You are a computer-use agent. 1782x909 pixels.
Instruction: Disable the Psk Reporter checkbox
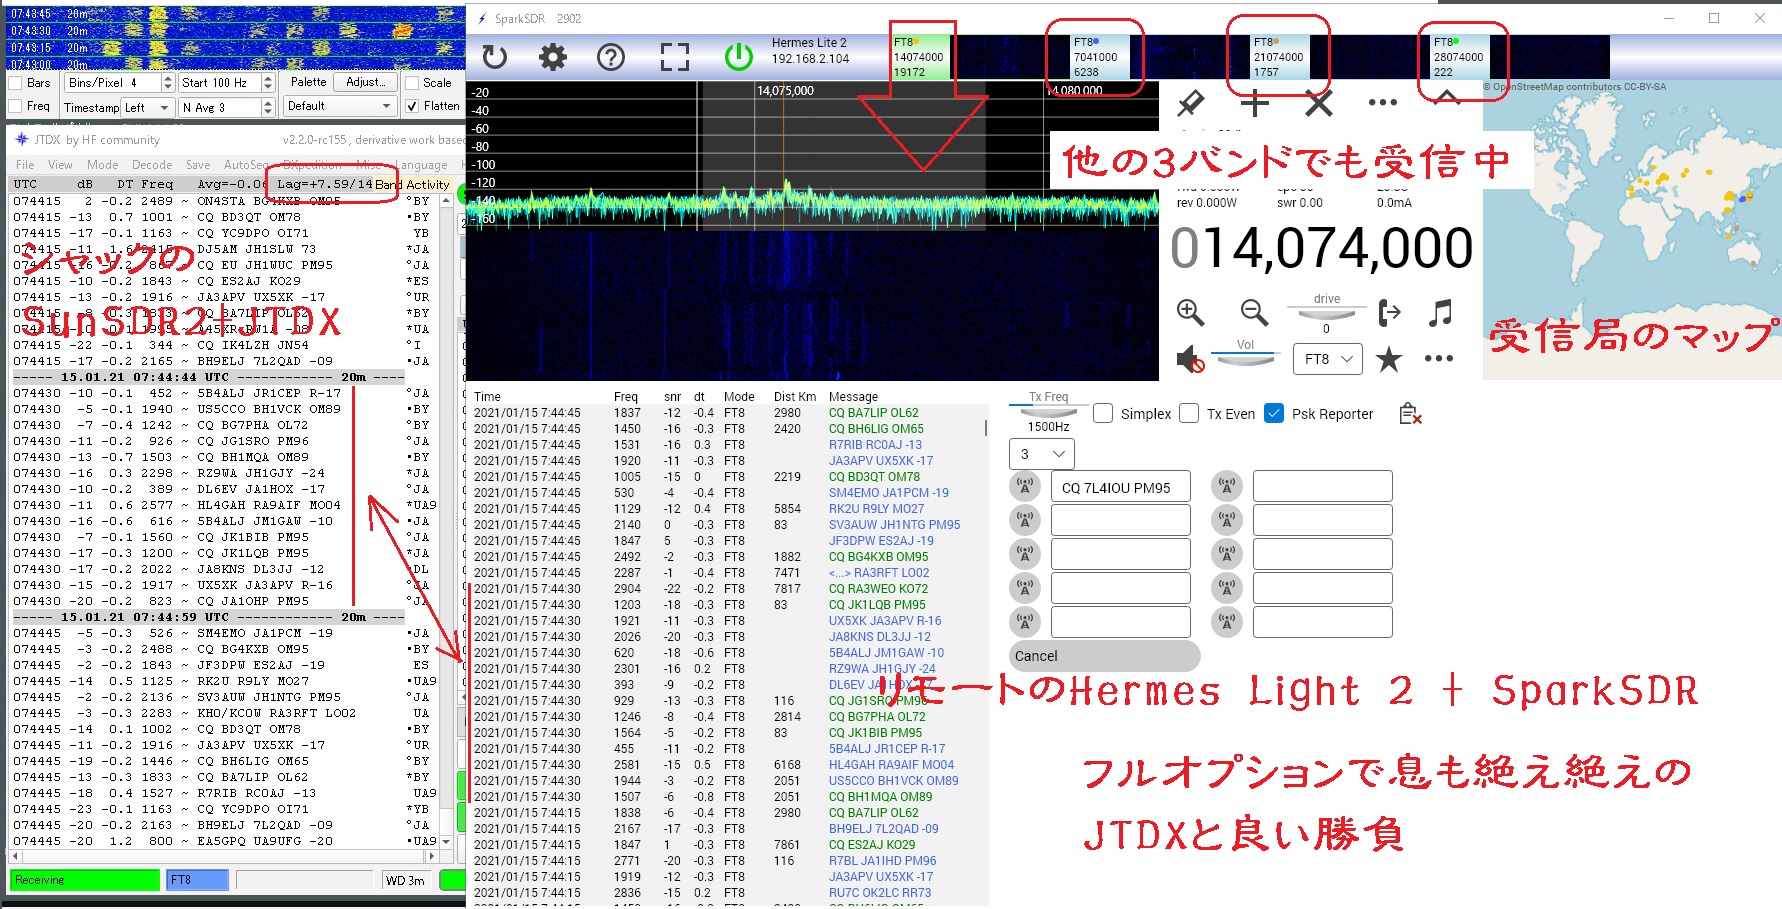[x=1274, y=413]
